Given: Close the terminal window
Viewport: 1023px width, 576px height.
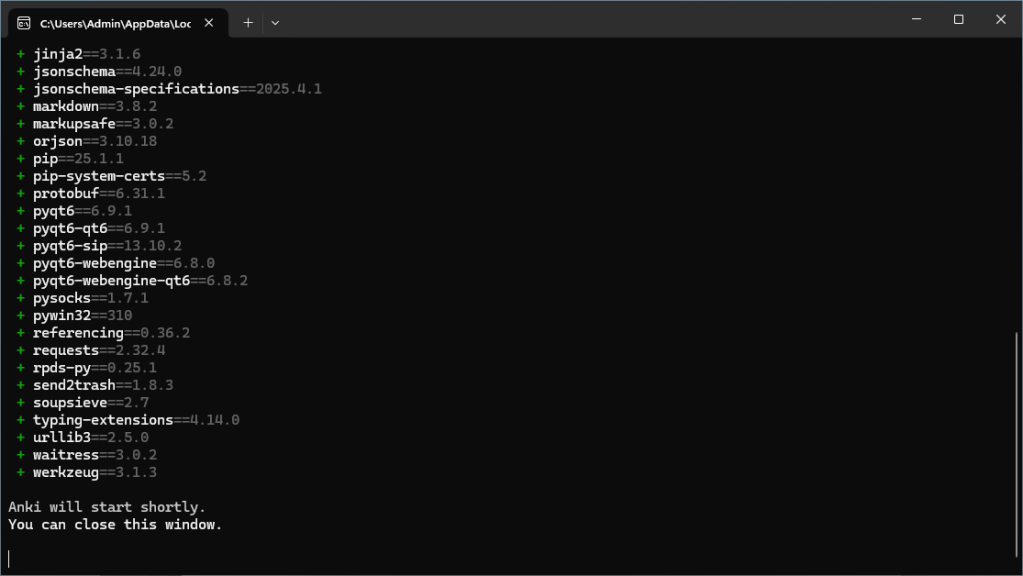Looking at the screenshot, I should click(x=1001, y=19).
